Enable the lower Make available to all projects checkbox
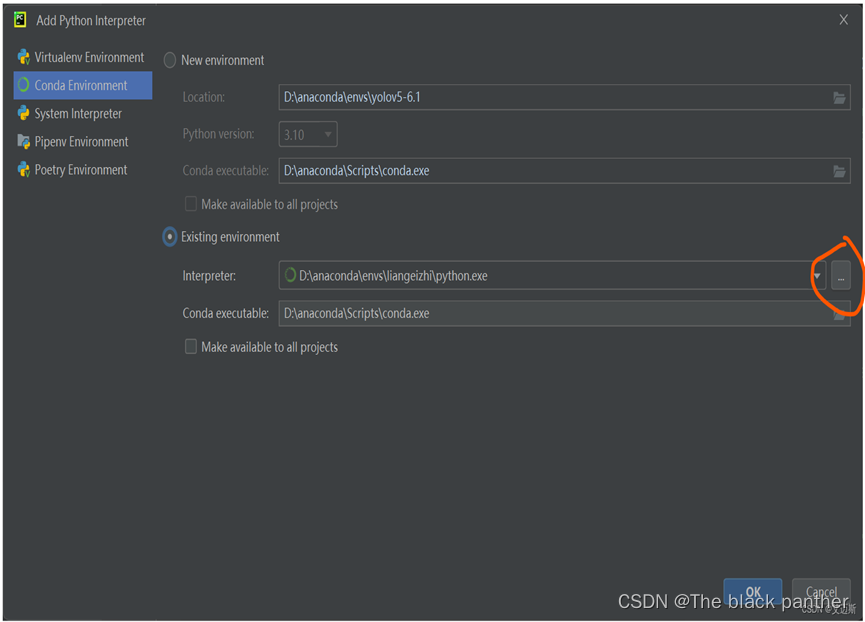865x622 pixels. (191, 347)
